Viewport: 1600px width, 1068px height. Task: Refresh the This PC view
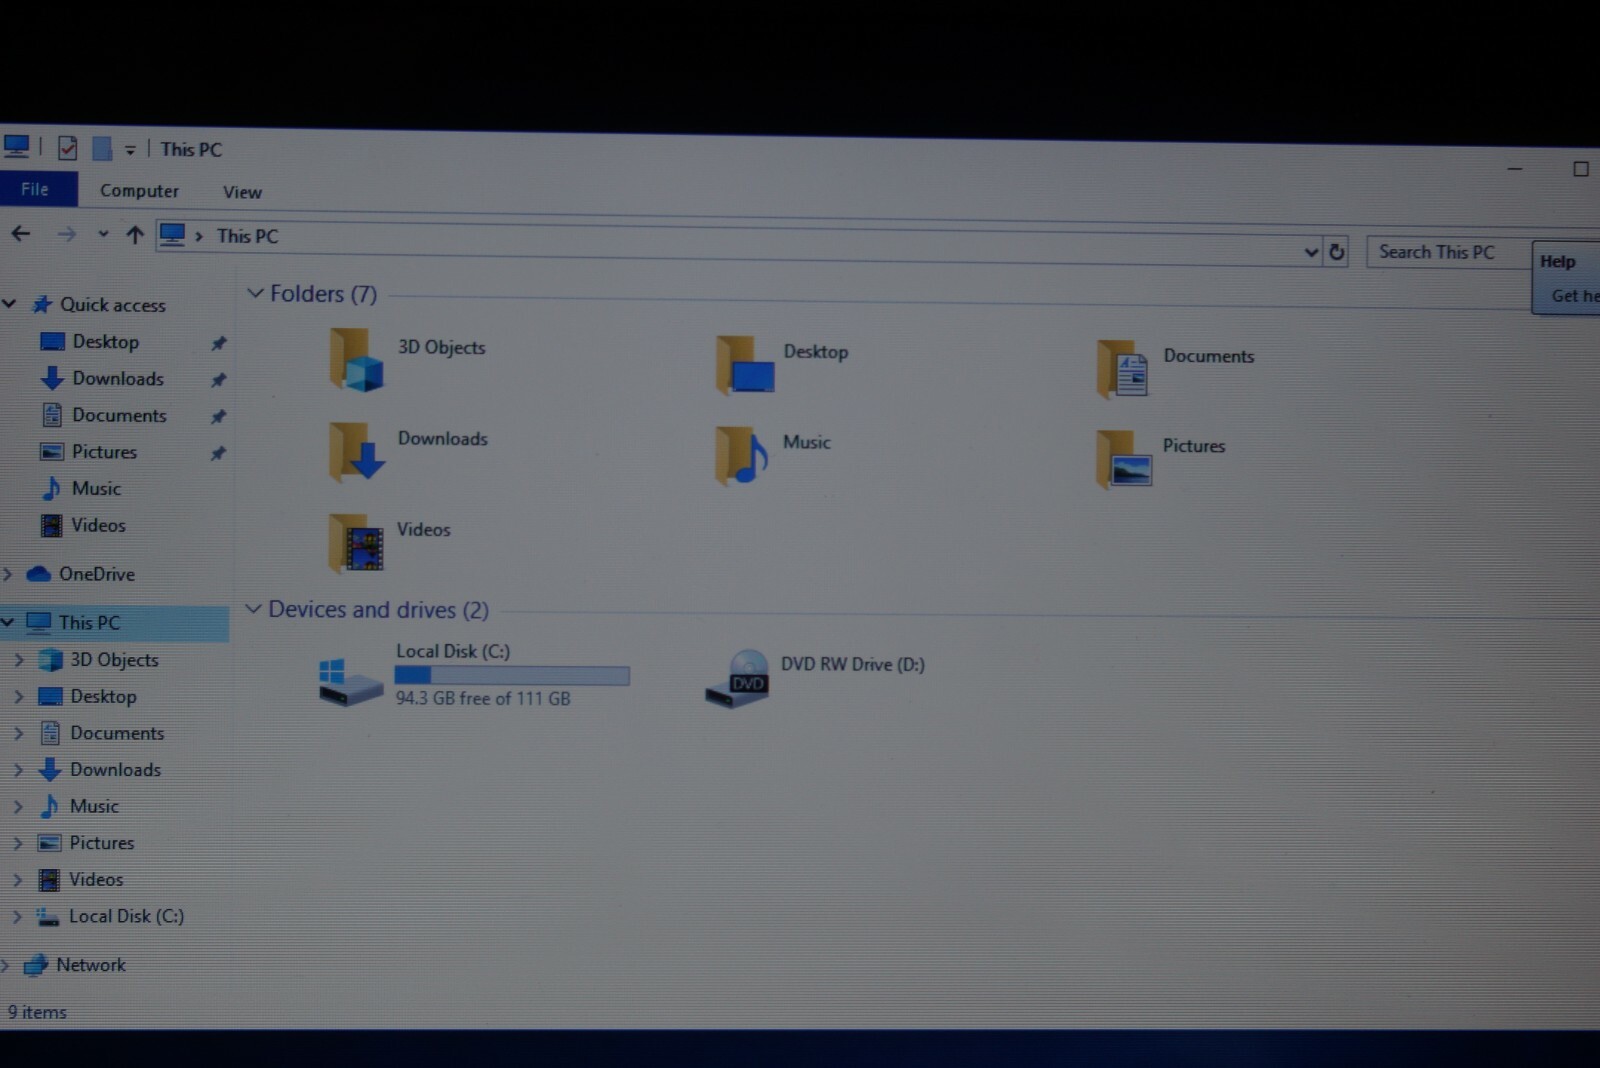click(x=1337, y=252)
